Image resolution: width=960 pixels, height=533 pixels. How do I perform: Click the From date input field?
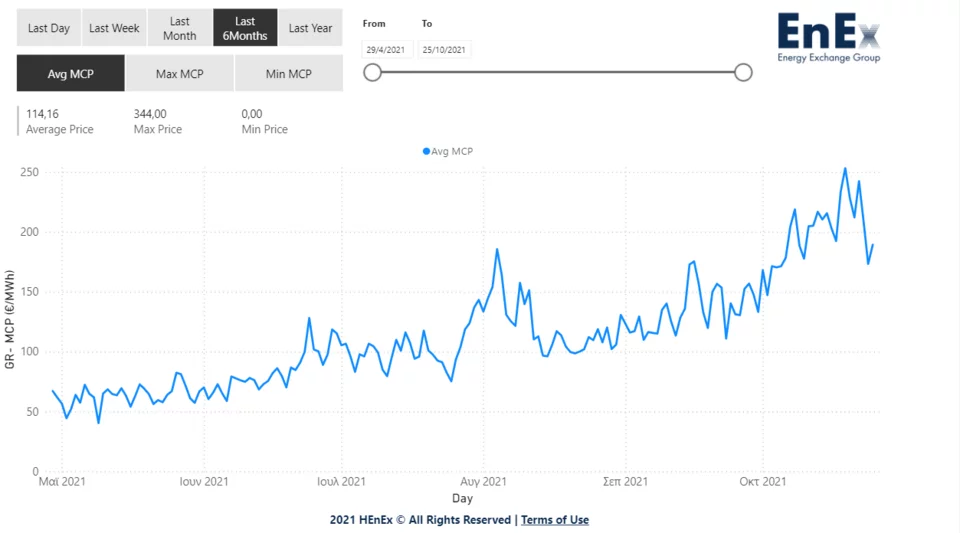click(387, 49)
